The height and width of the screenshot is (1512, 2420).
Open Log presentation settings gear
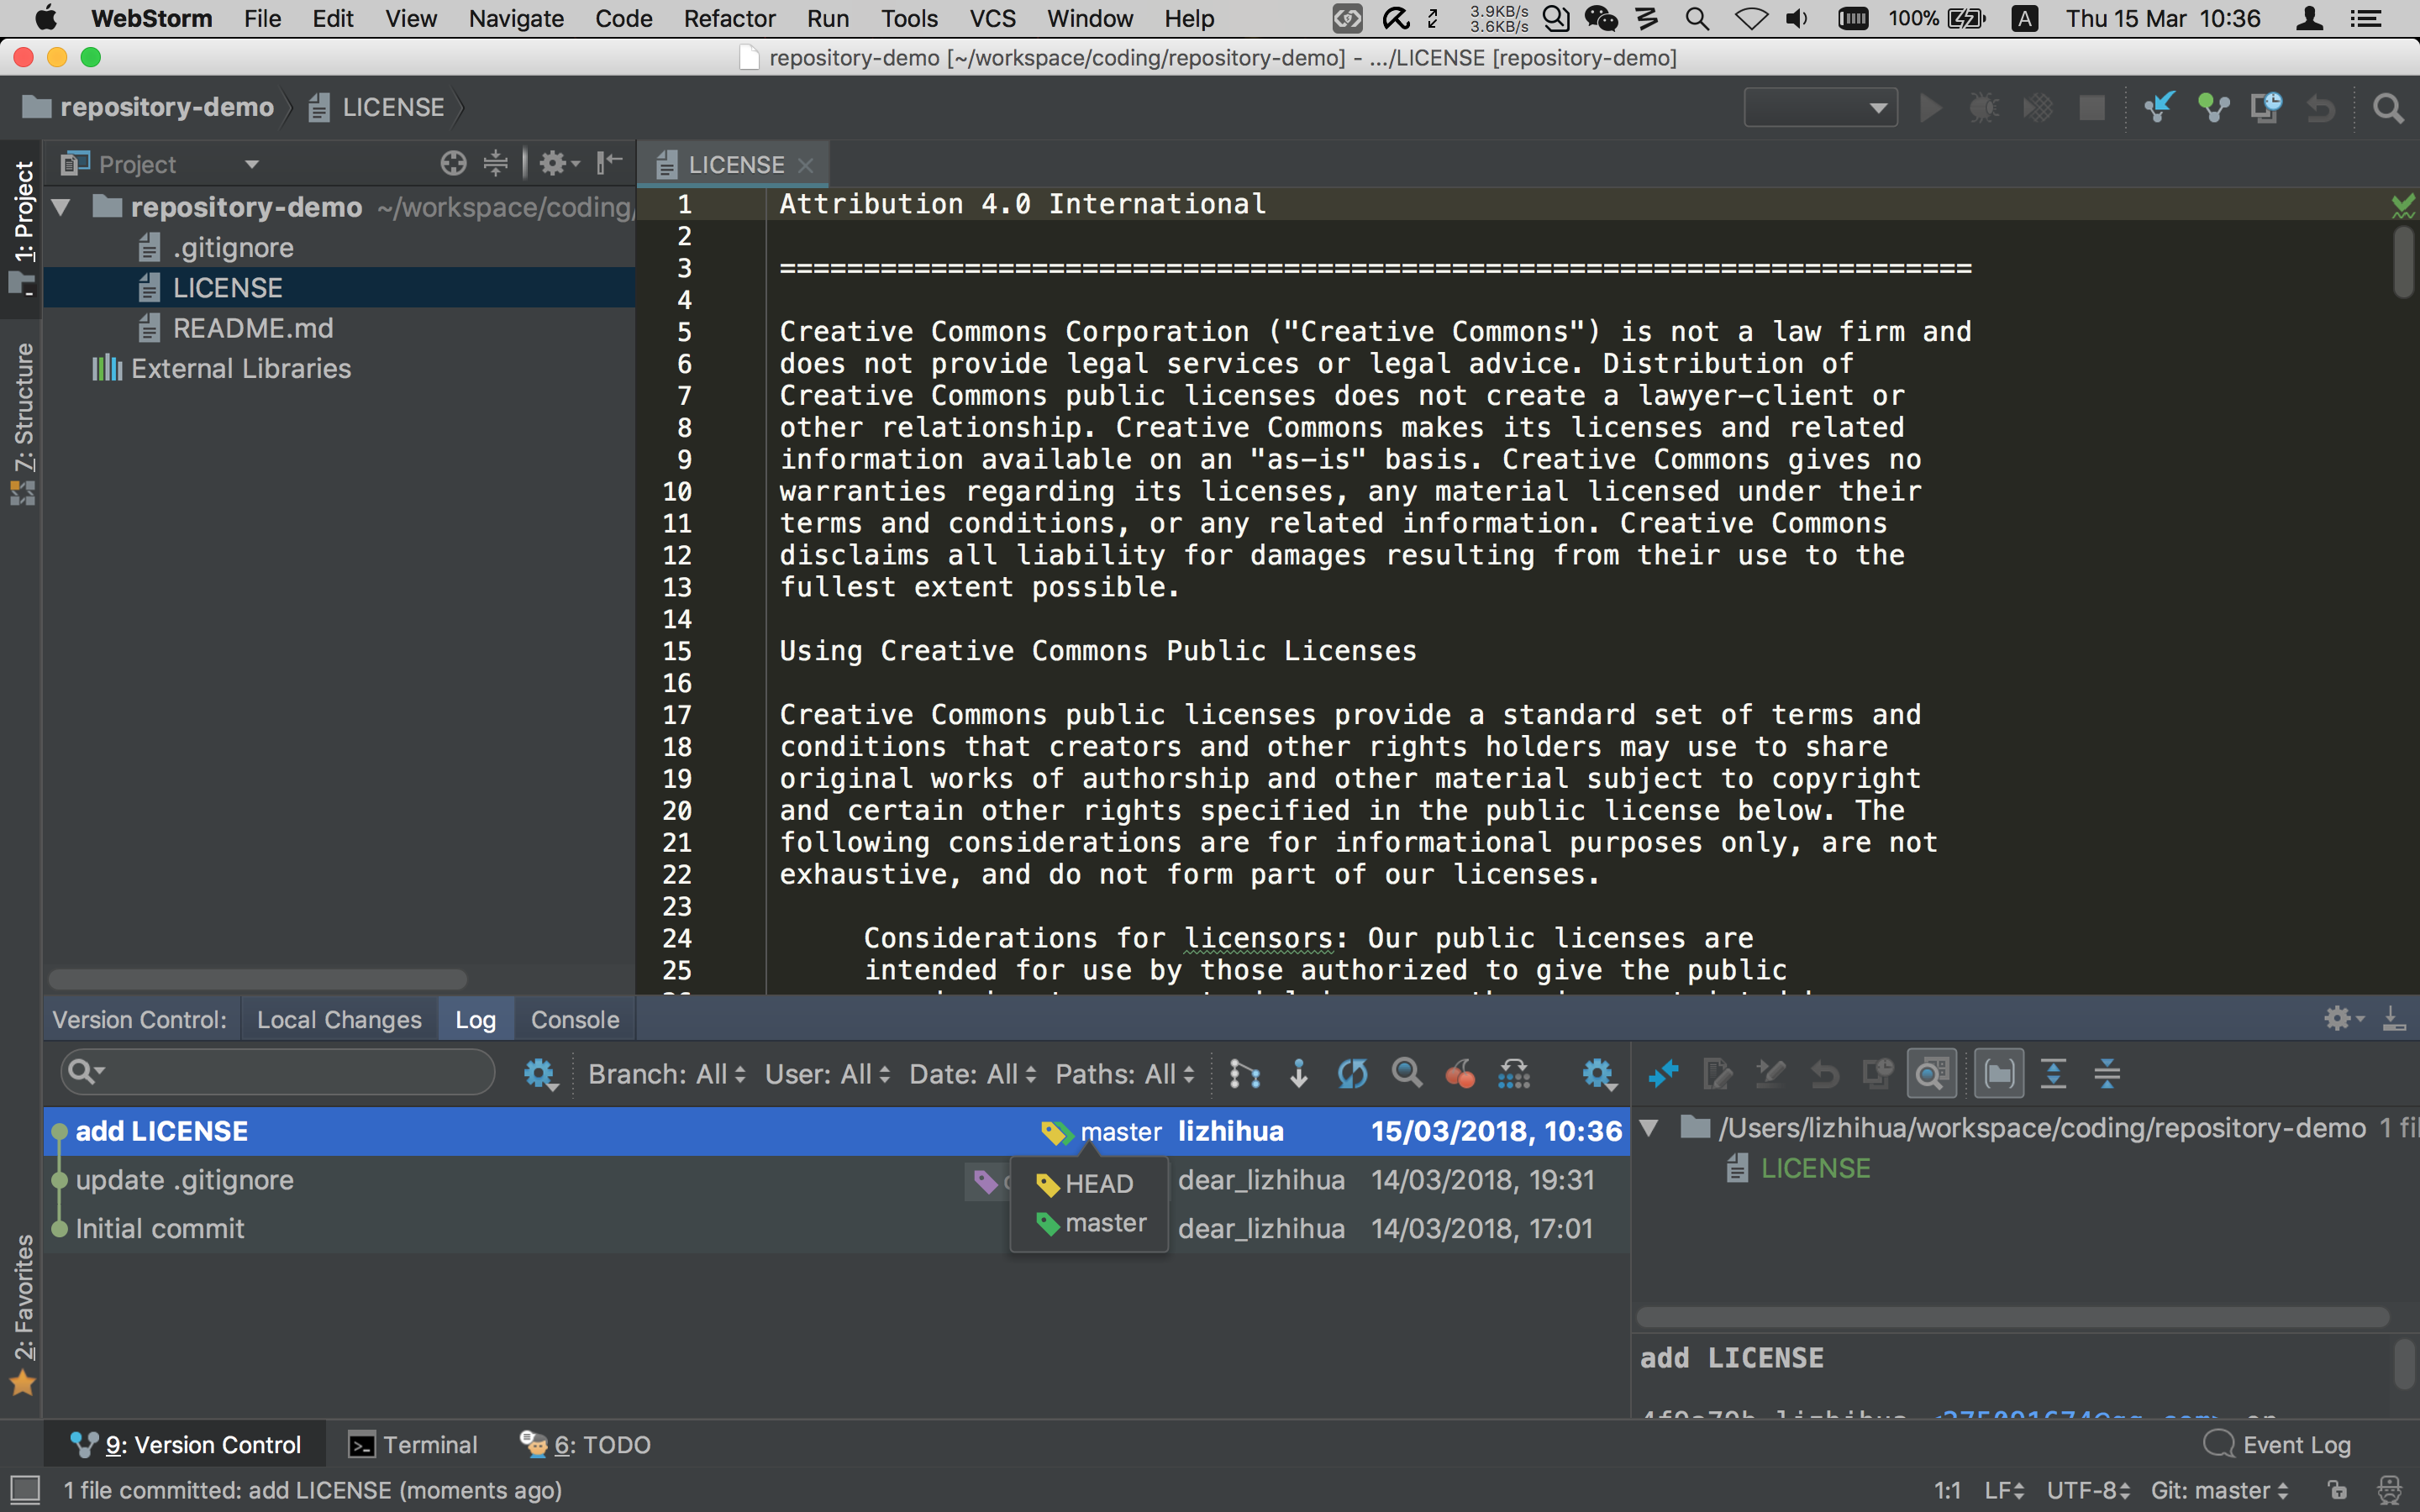tap(1598, 1075)
